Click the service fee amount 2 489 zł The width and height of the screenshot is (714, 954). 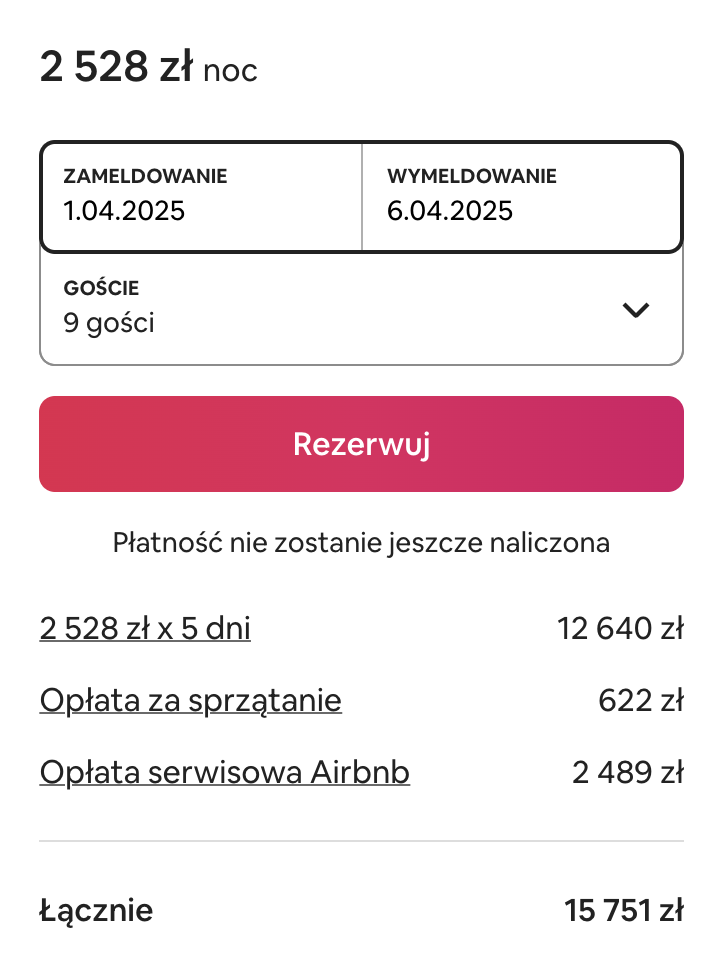click(x=628, y=772)
